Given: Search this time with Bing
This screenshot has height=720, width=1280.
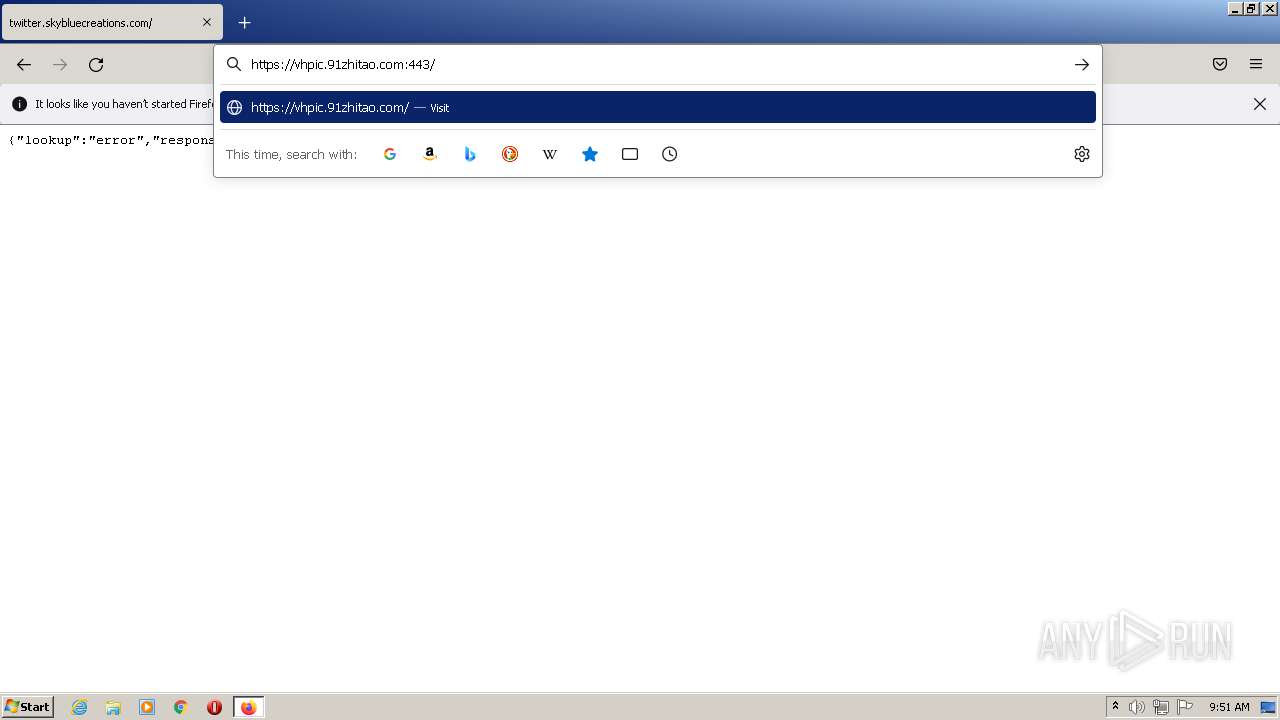Looking at the screenshot, I should tap(470, 154).
